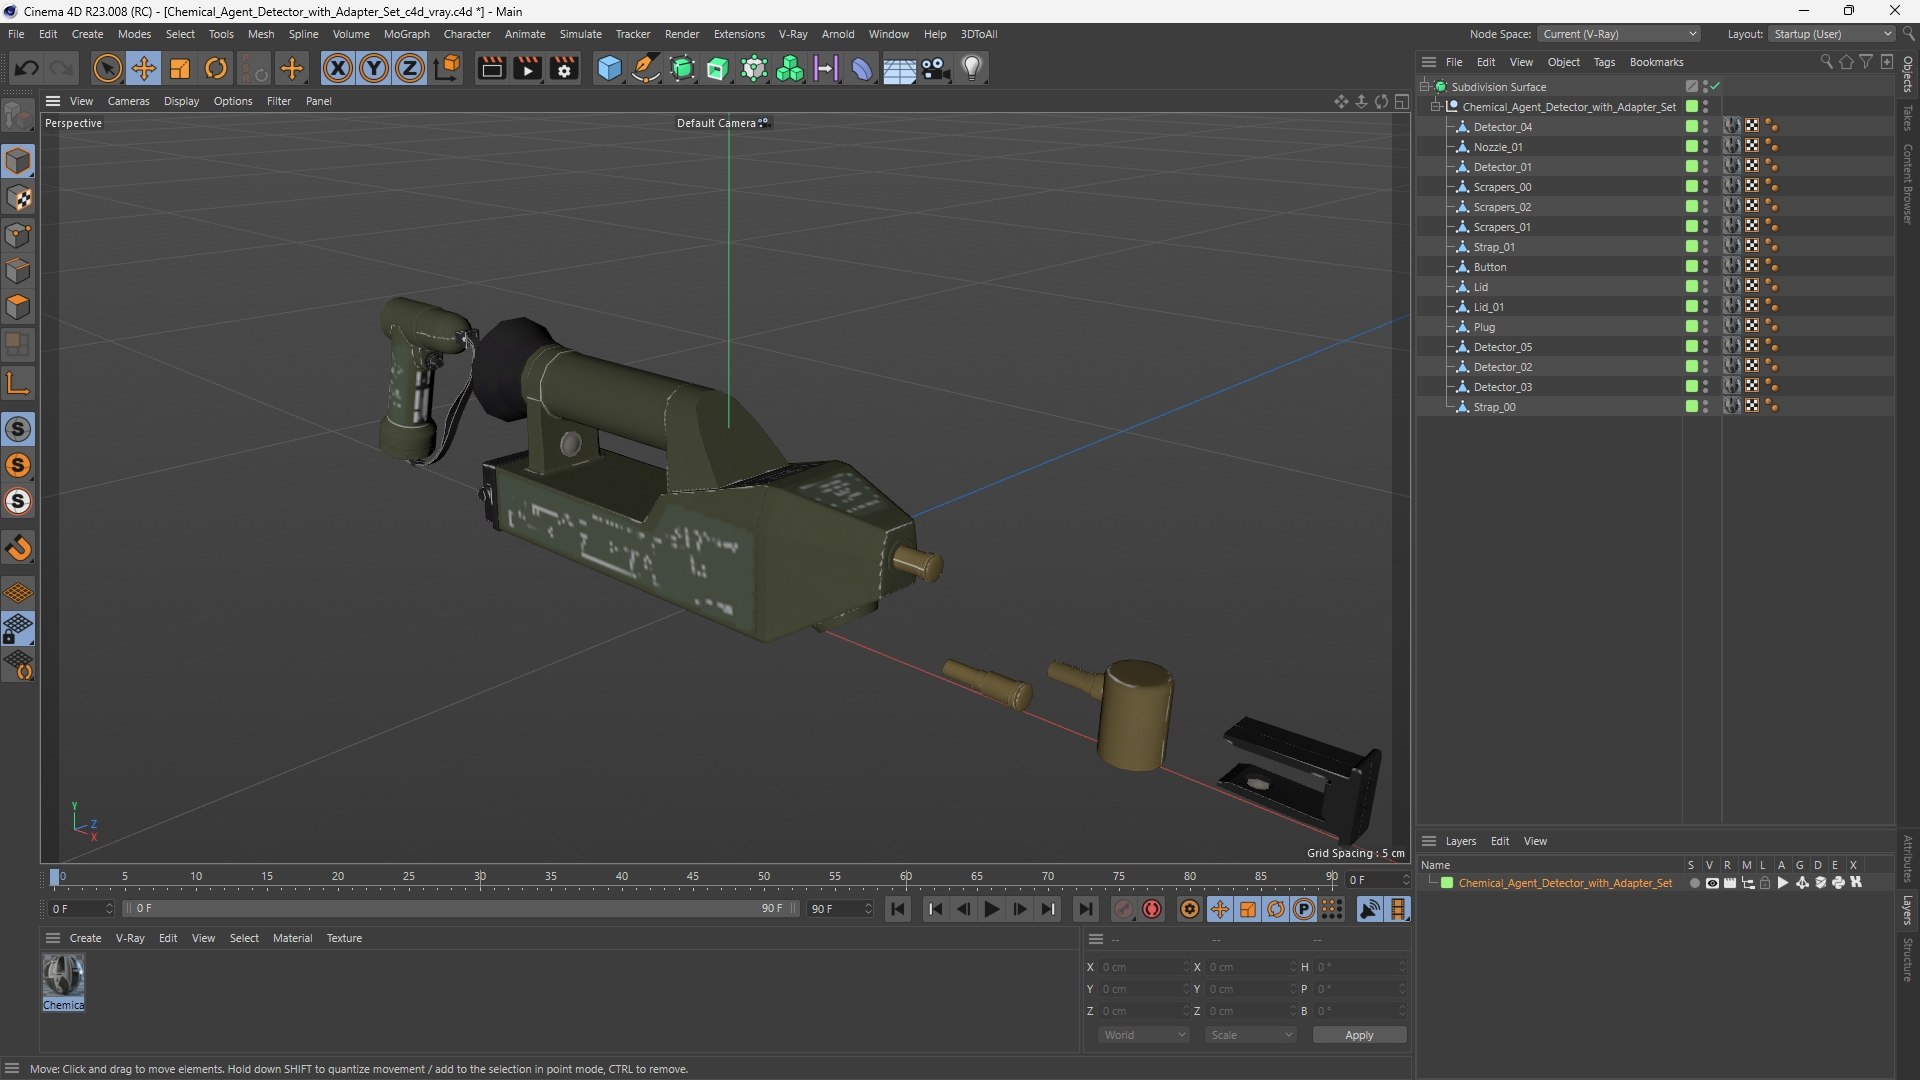Select the Move tool in toolbar
The image size is (1920, 1080).
click(144, 68)
